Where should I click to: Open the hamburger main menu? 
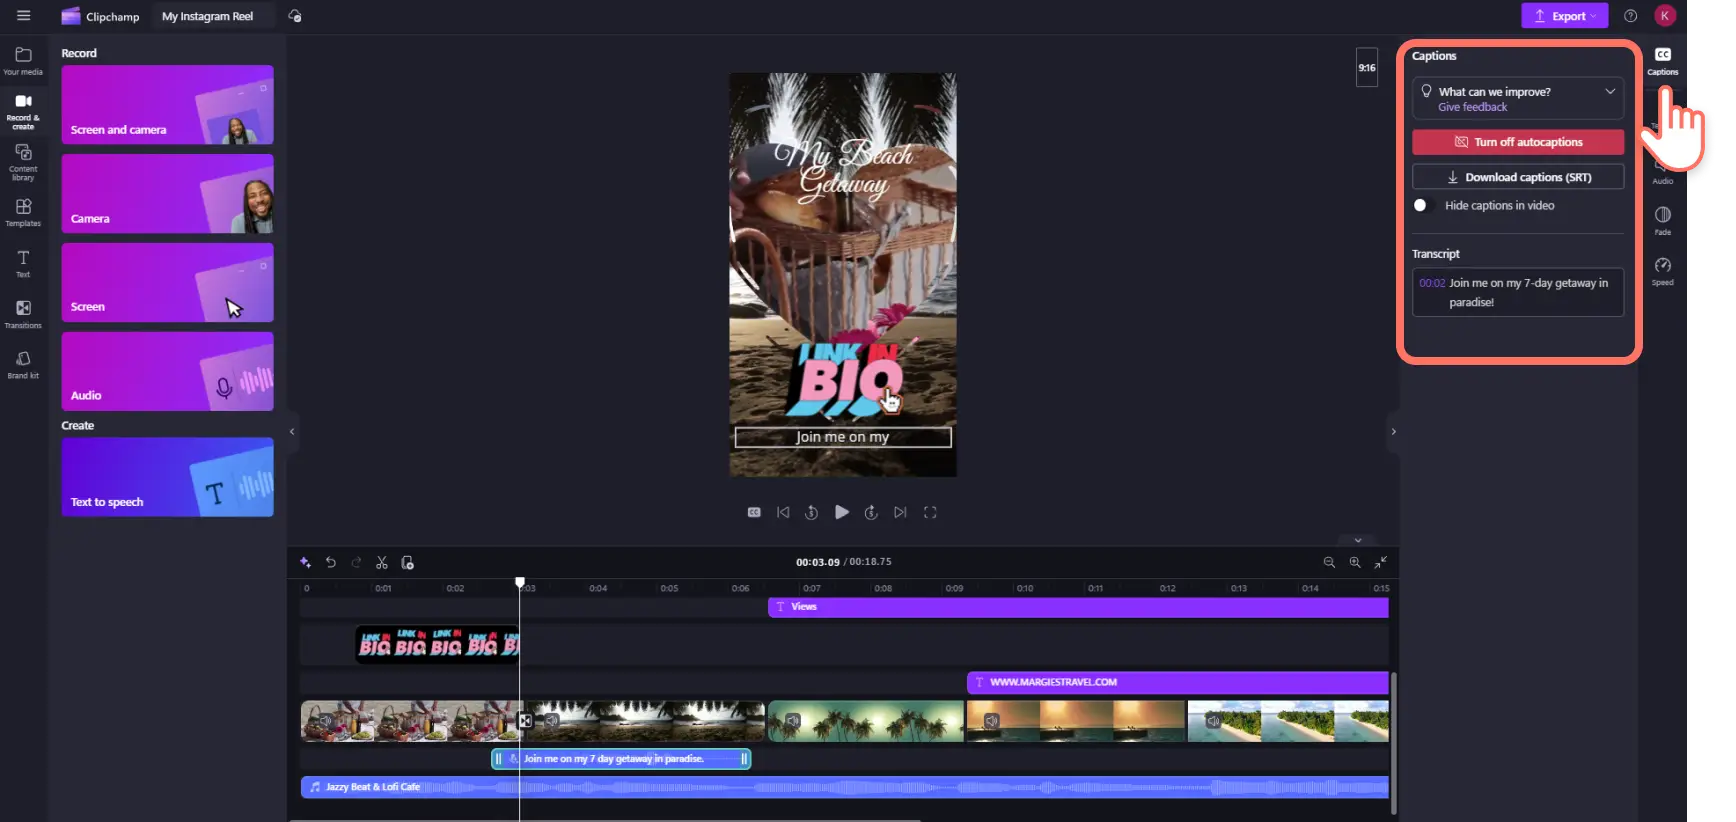point(24,15)
